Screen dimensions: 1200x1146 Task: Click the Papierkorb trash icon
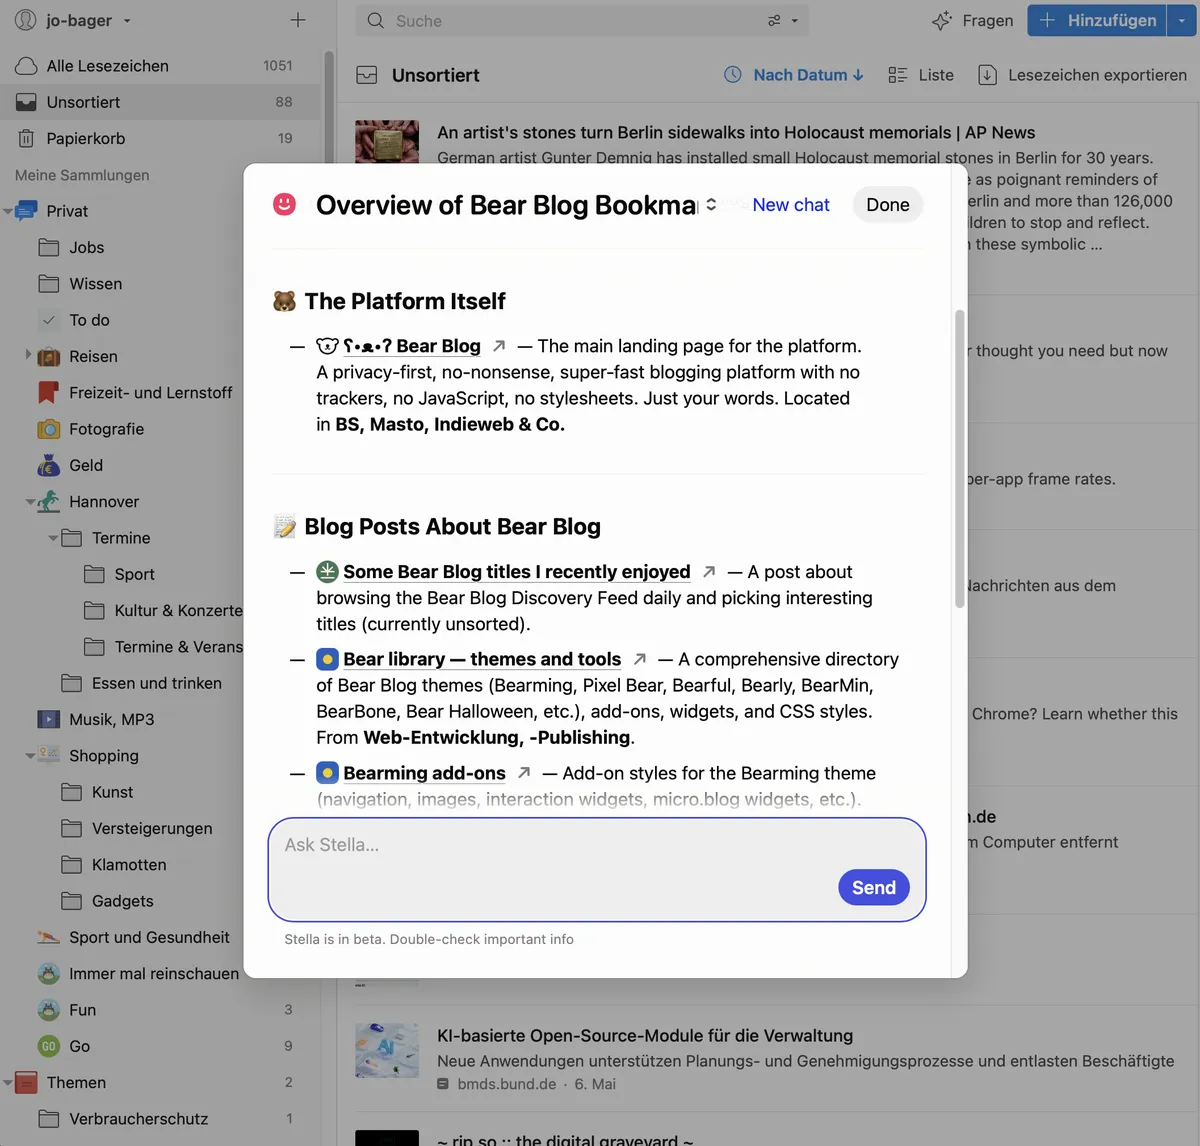tap(26, 138)
